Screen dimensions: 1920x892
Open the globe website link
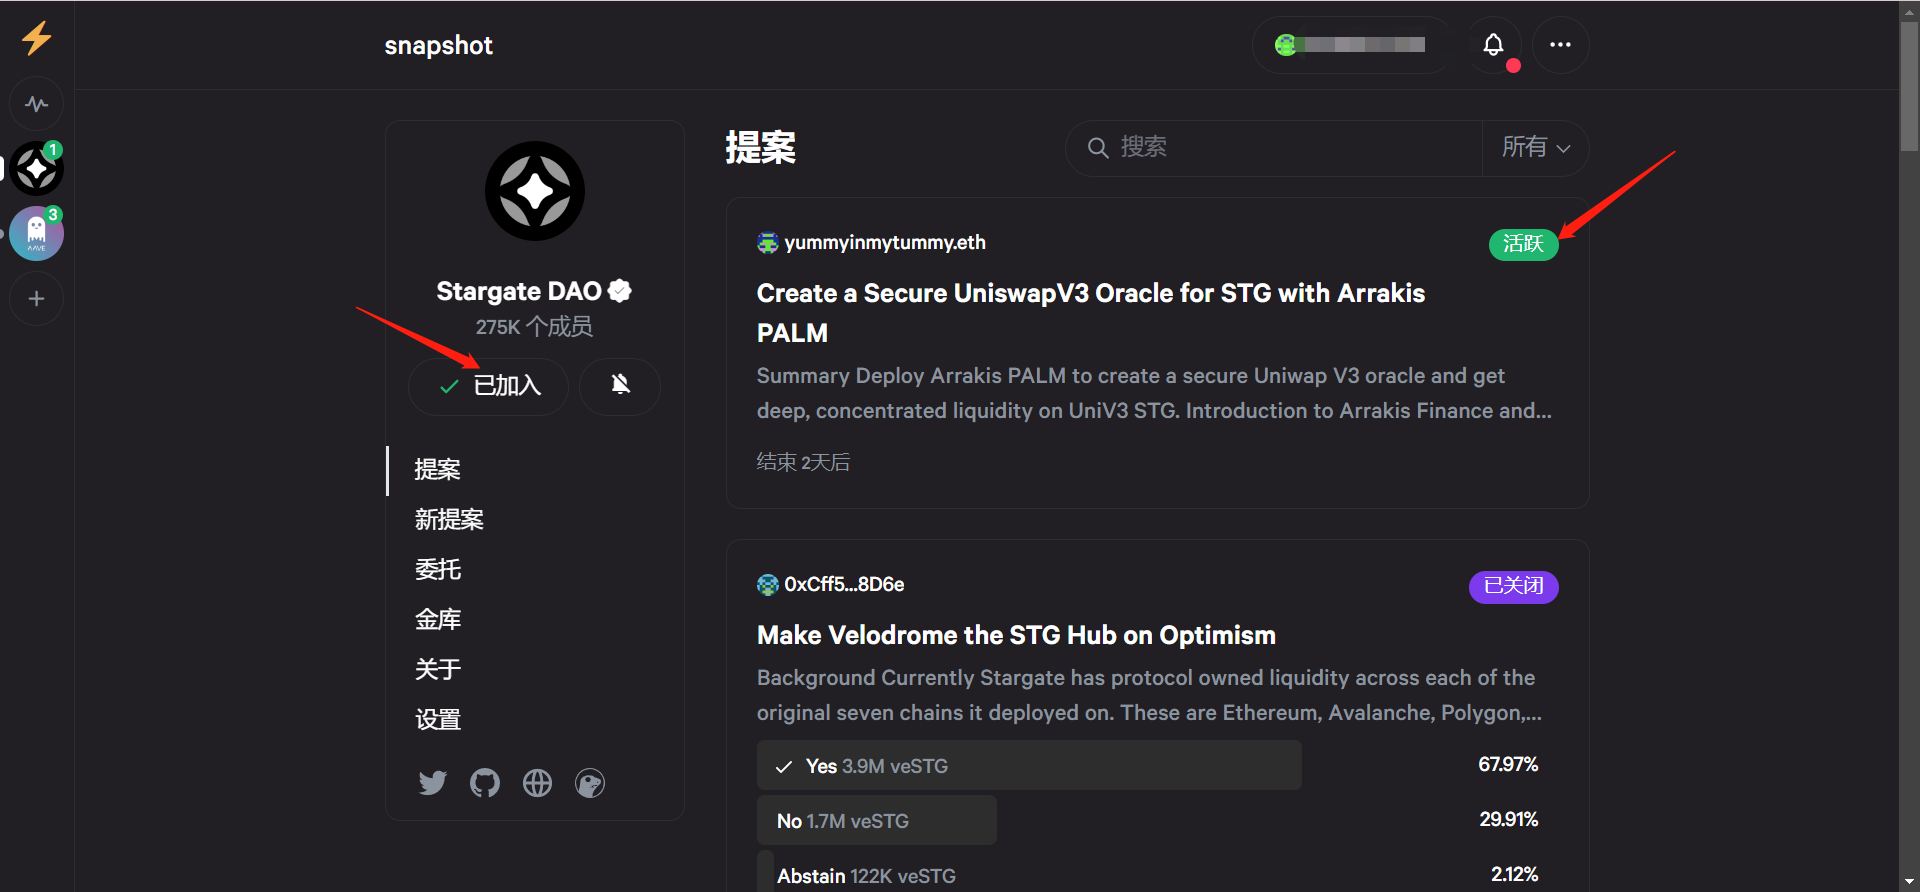coord(537,783)
